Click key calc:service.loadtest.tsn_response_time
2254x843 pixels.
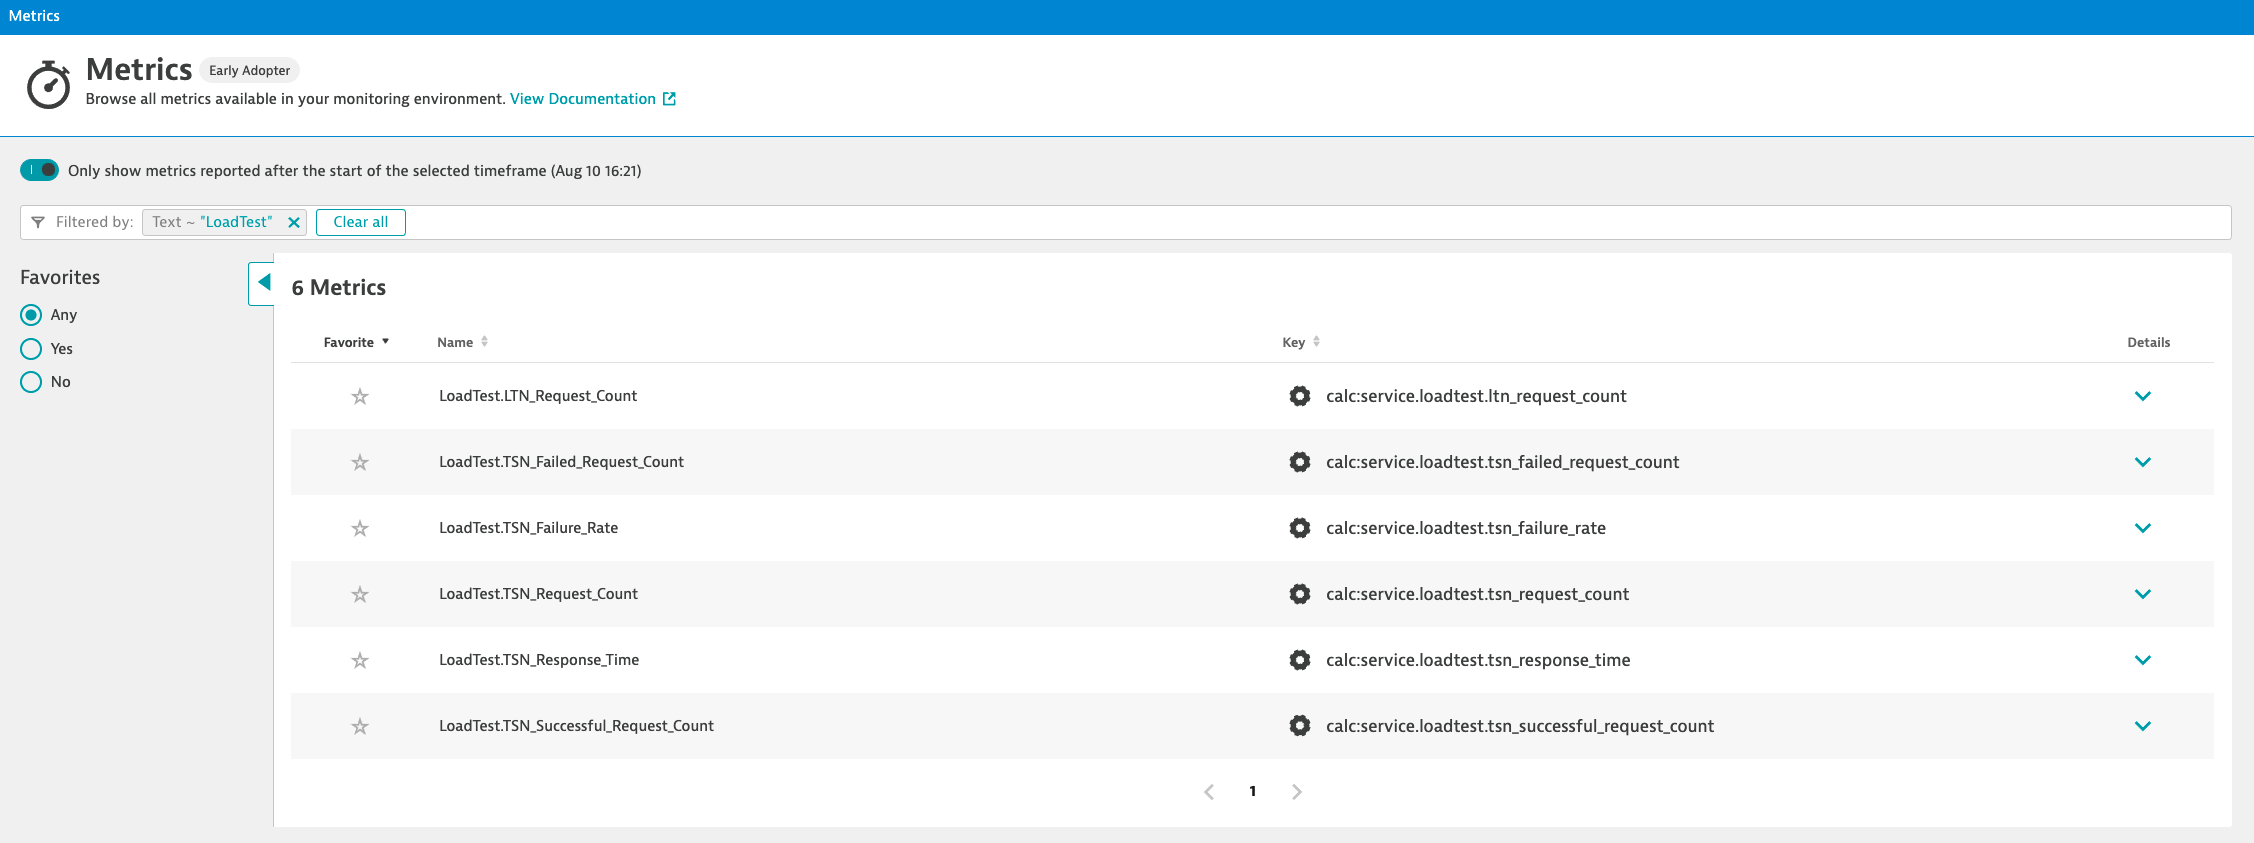[x=1478, y=660]
